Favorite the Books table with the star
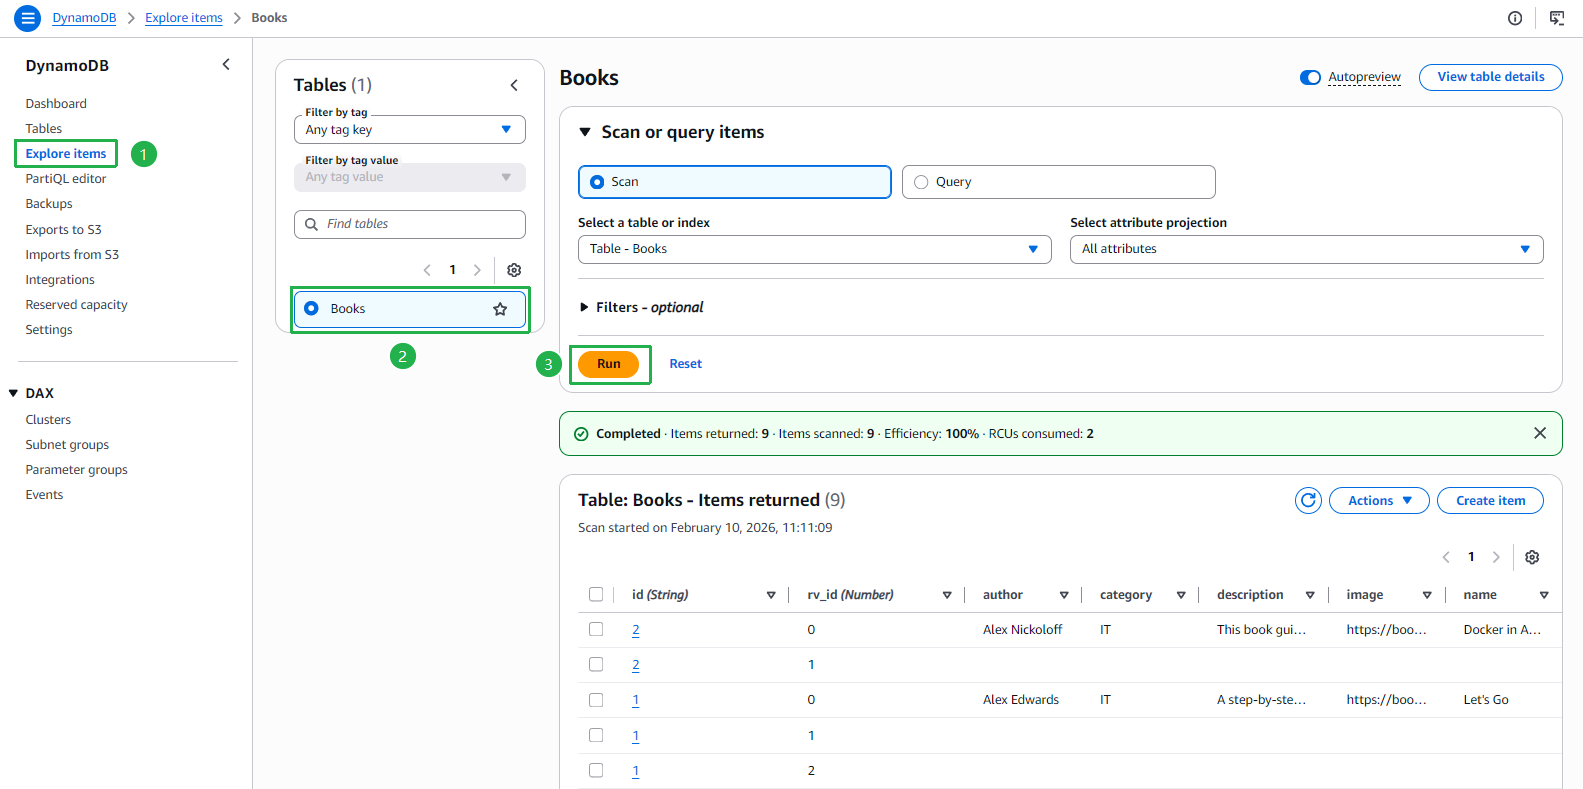 (500, 309)
